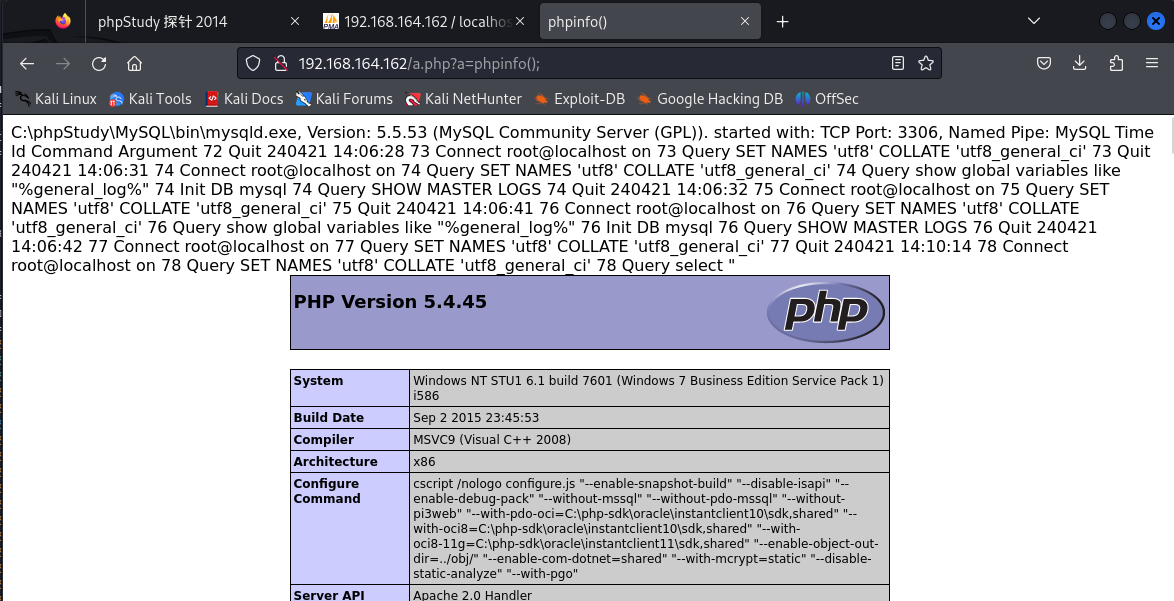
Task: Open the list all tabs dropdown
Action: tap(1034, 21)
